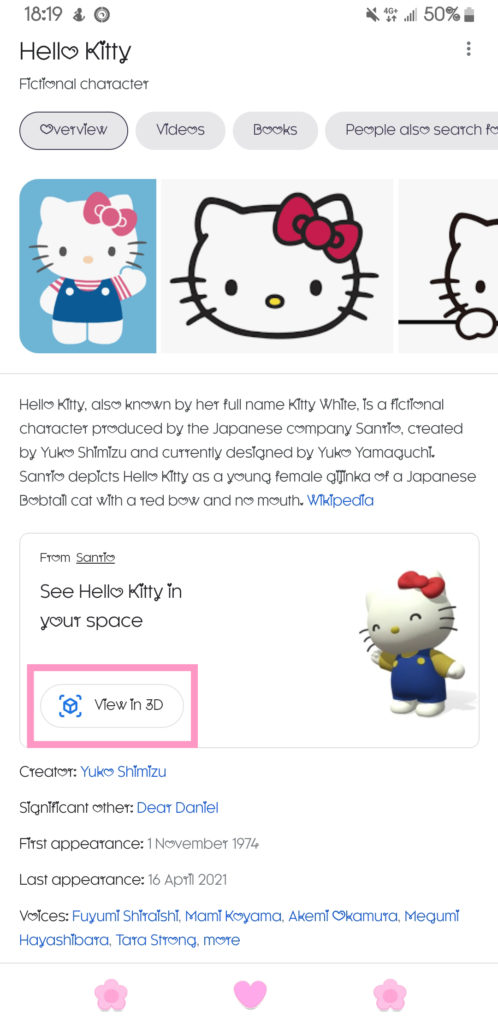Open the Sanrio source link

click(x=95, y=558)
